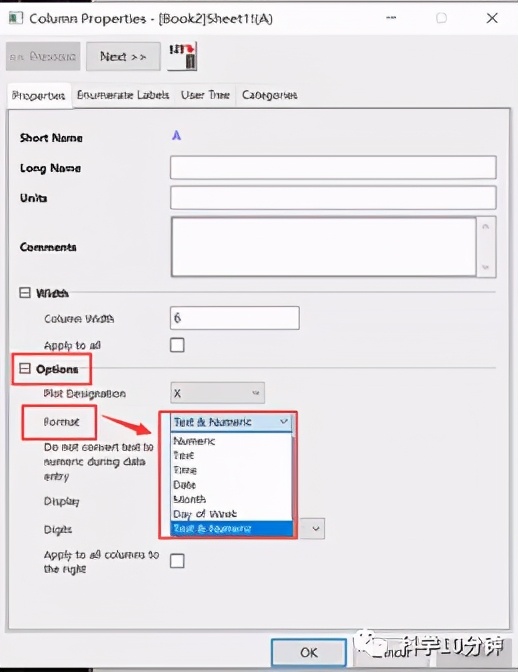518x672 pixels.
Task: Open the User Tree tab
Action: 205,95
